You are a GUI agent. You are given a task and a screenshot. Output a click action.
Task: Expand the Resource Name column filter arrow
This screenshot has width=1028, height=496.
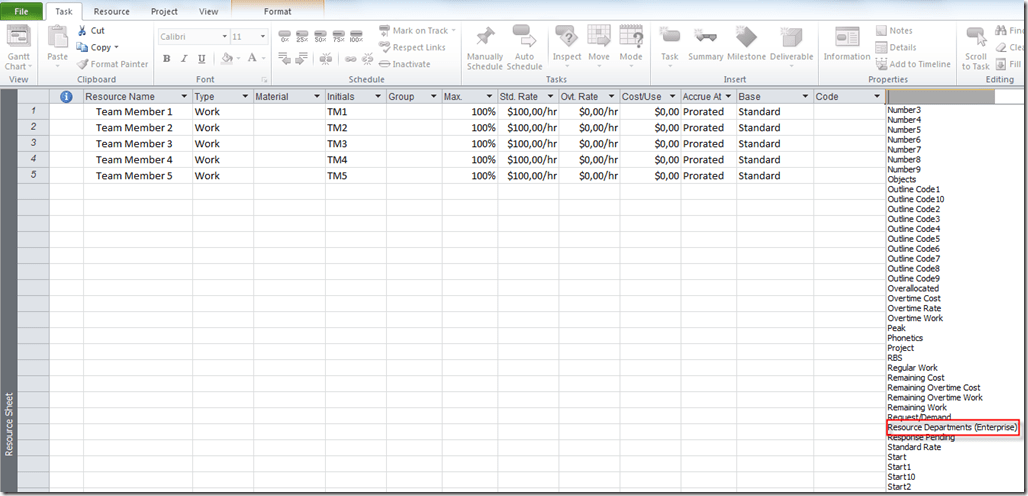click(184, 97)
